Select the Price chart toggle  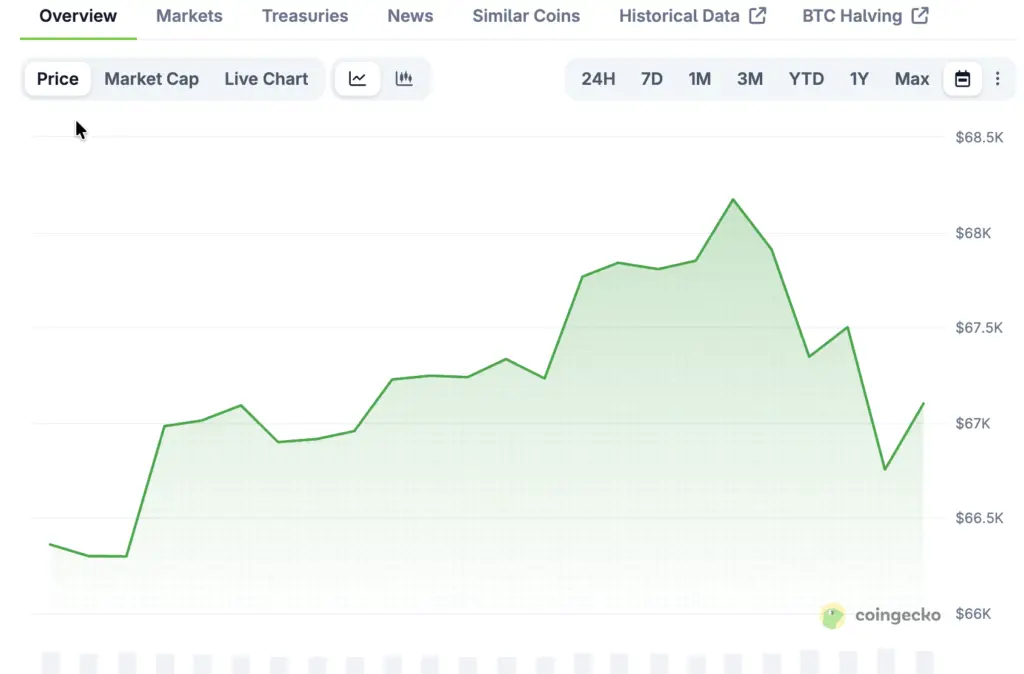click(58, 79)
